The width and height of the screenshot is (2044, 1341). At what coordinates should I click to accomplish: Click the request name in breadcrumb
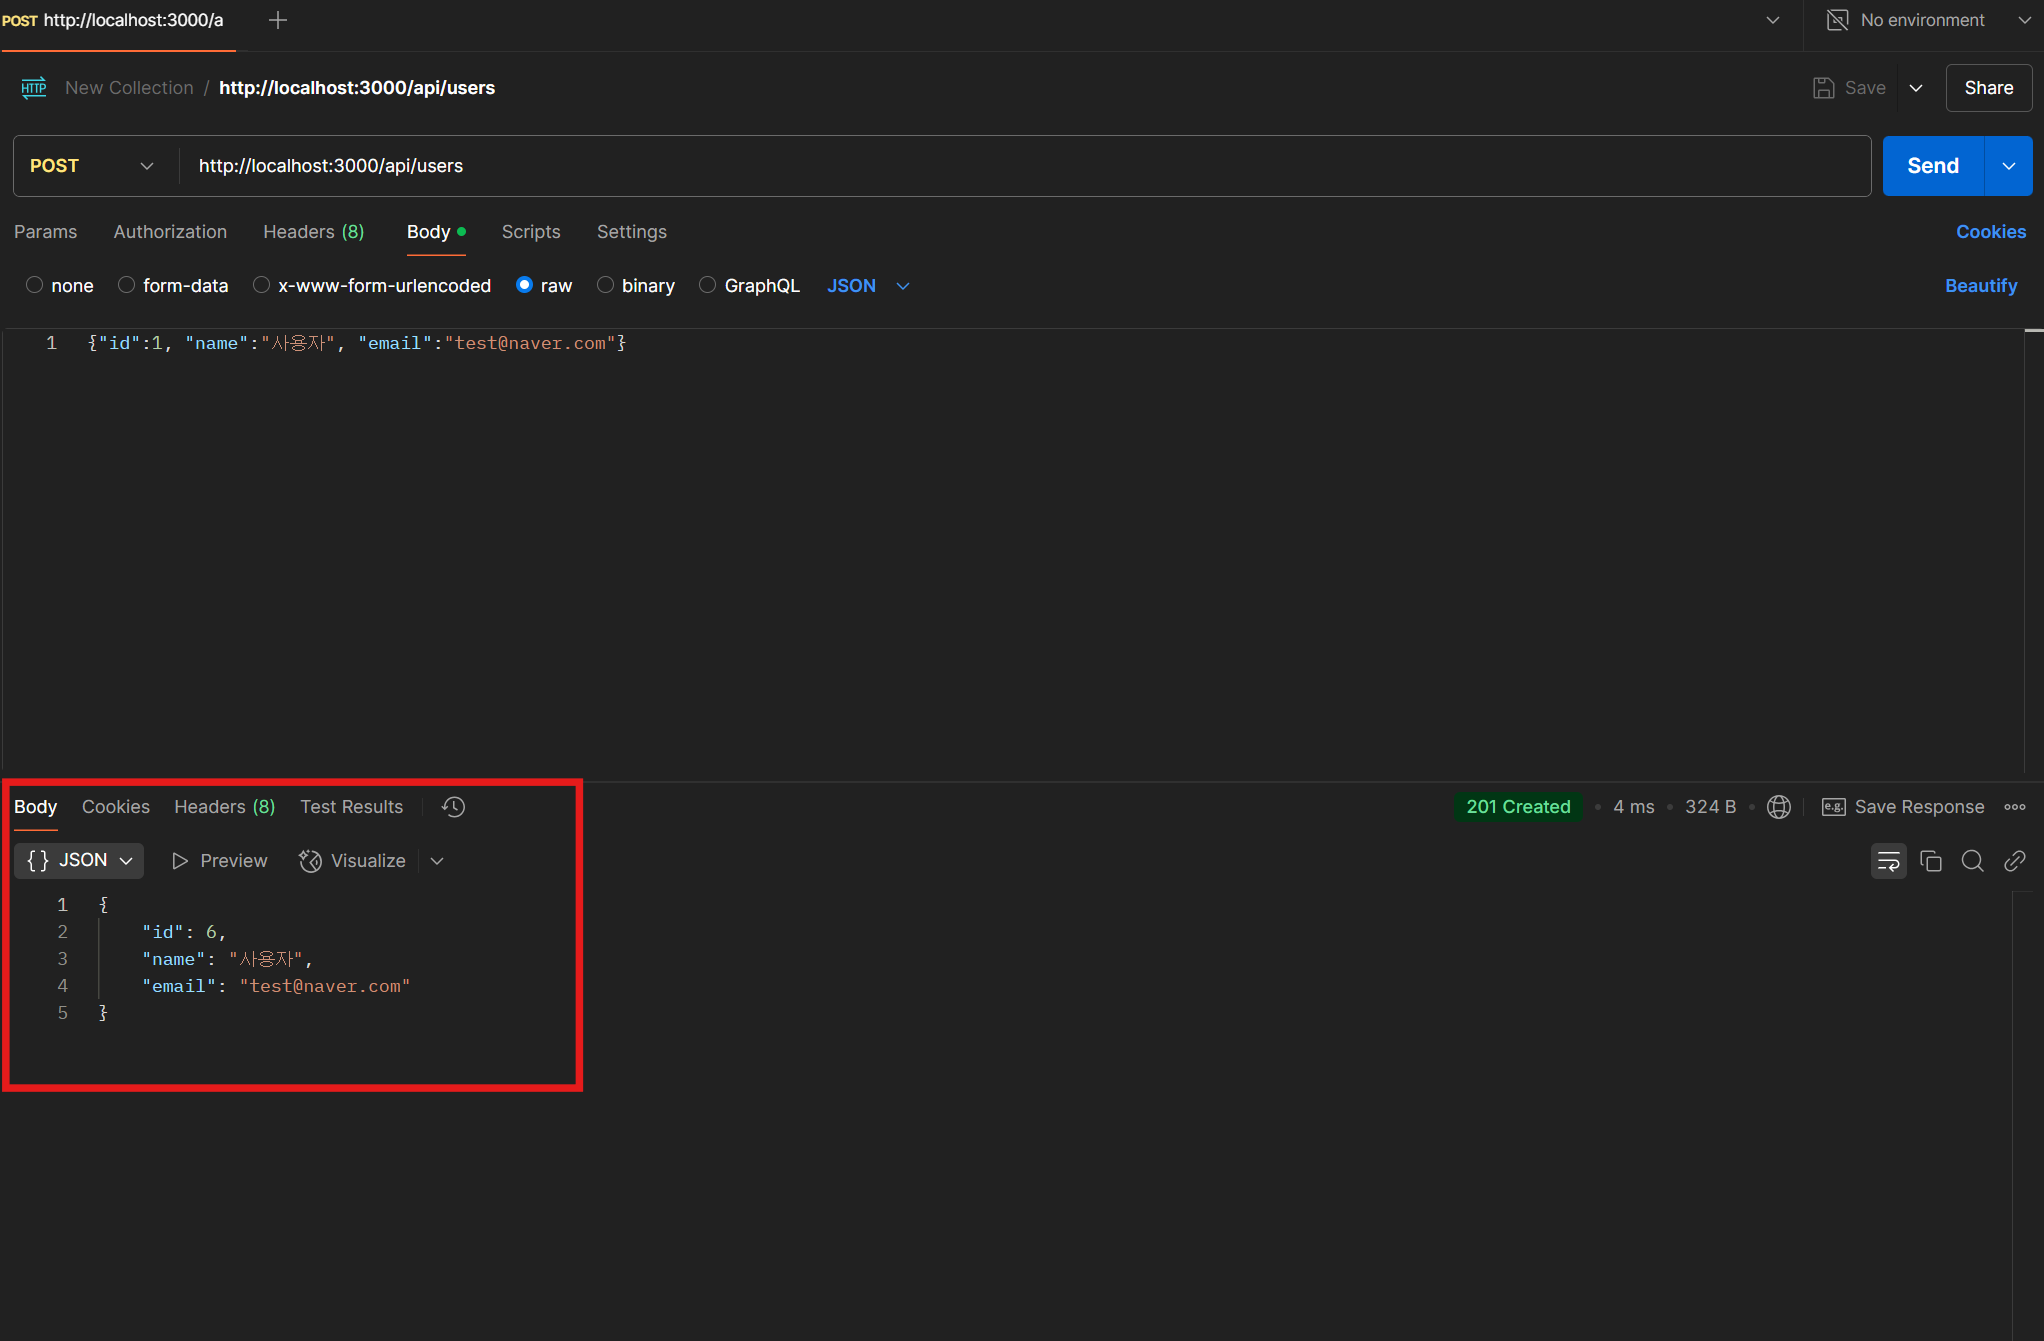pos(357,88)
